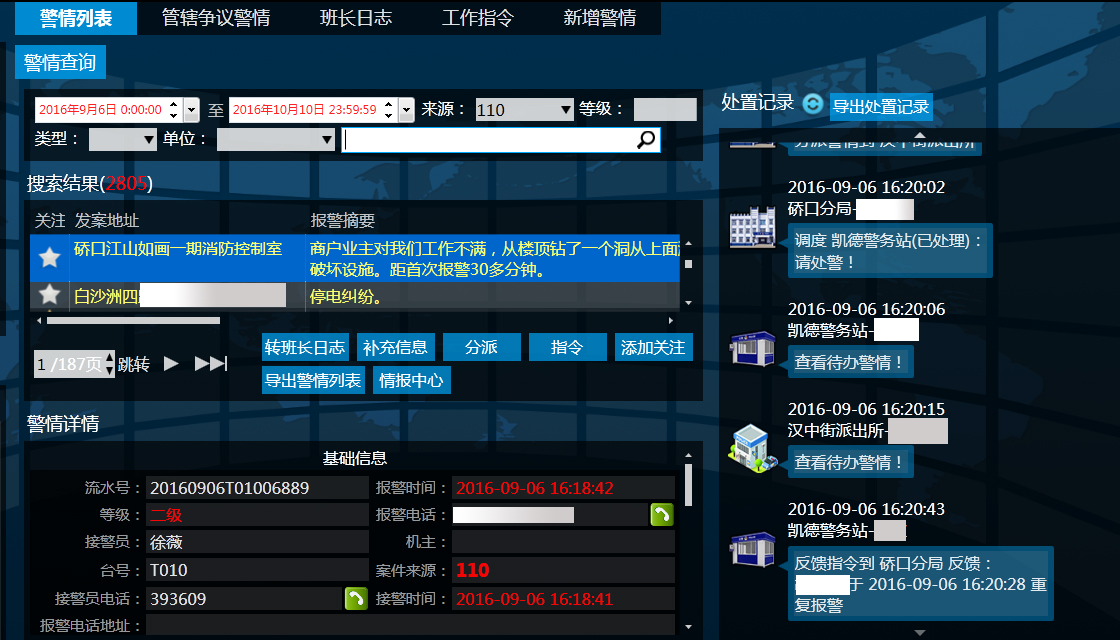This screenshot has height=640, width=1120.
Task: Open the 新增警情 tab
Action: click(x=599, y=18)
